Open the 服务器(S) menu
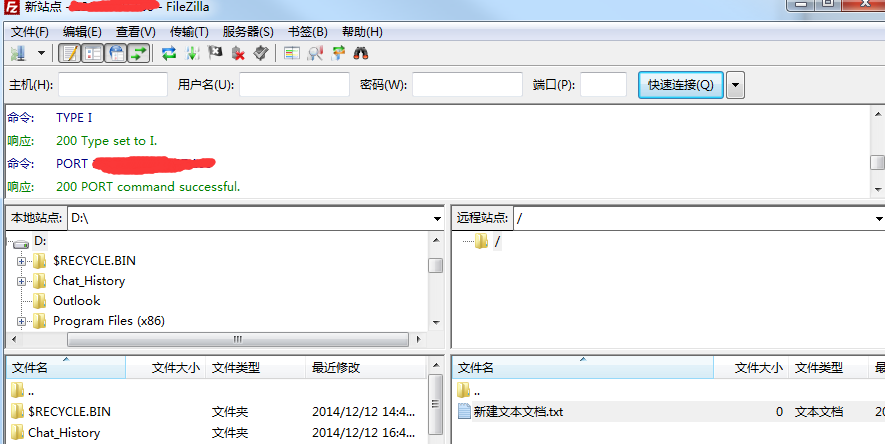 [x=247, y=32]
